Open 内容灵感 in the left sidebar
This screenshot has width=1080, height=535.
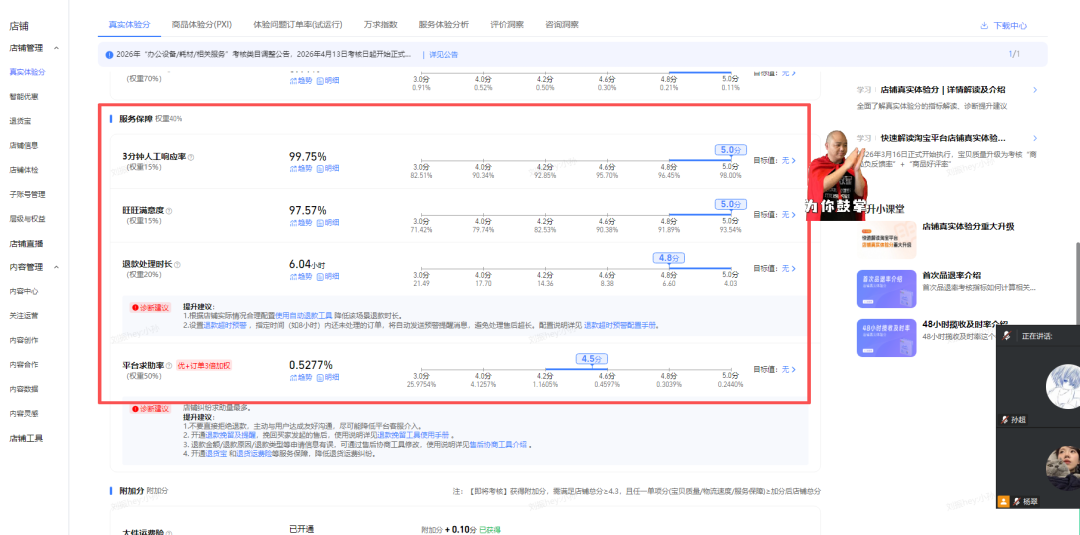[23, 414]
